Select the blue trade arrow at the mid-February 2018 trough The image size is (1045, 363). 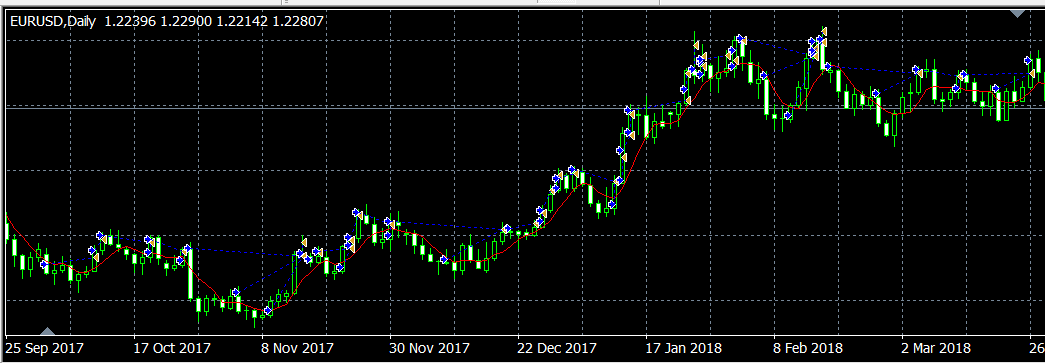point(788,115)
